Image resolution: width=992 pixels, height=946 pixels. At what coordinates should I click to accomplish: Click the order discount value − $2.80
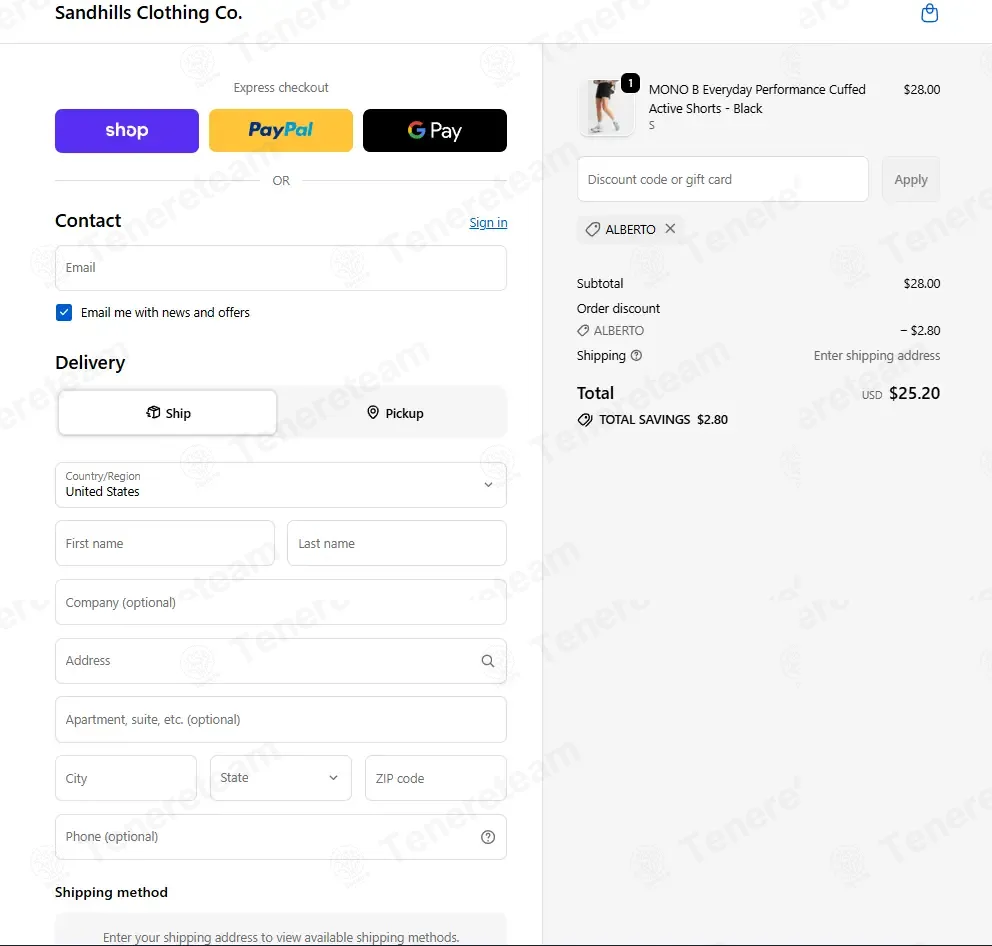coord(920,331)
